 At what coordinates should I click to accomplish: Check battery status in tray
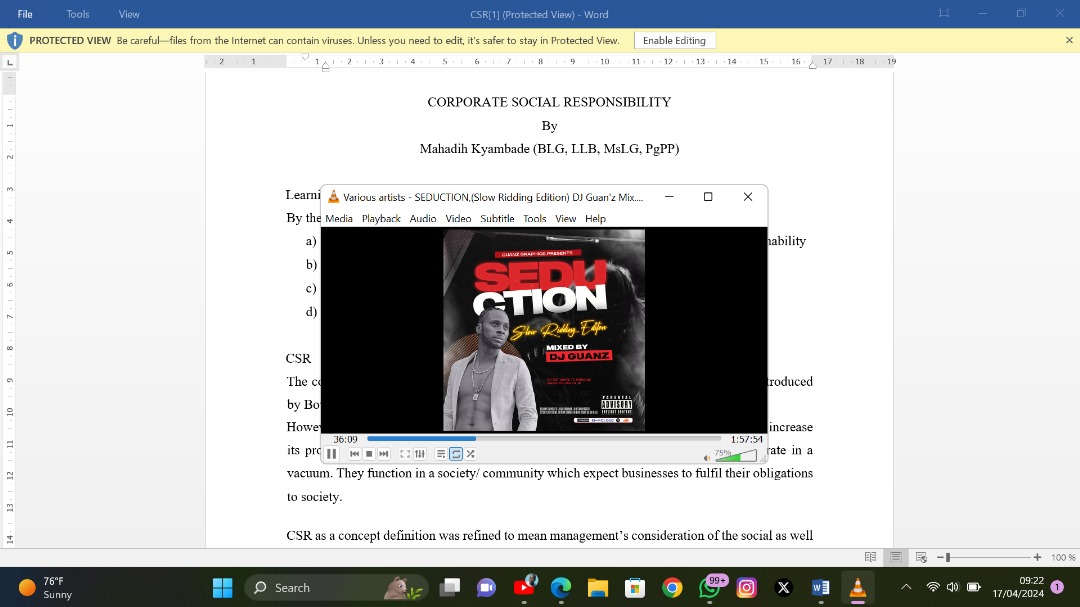(973, 587)
